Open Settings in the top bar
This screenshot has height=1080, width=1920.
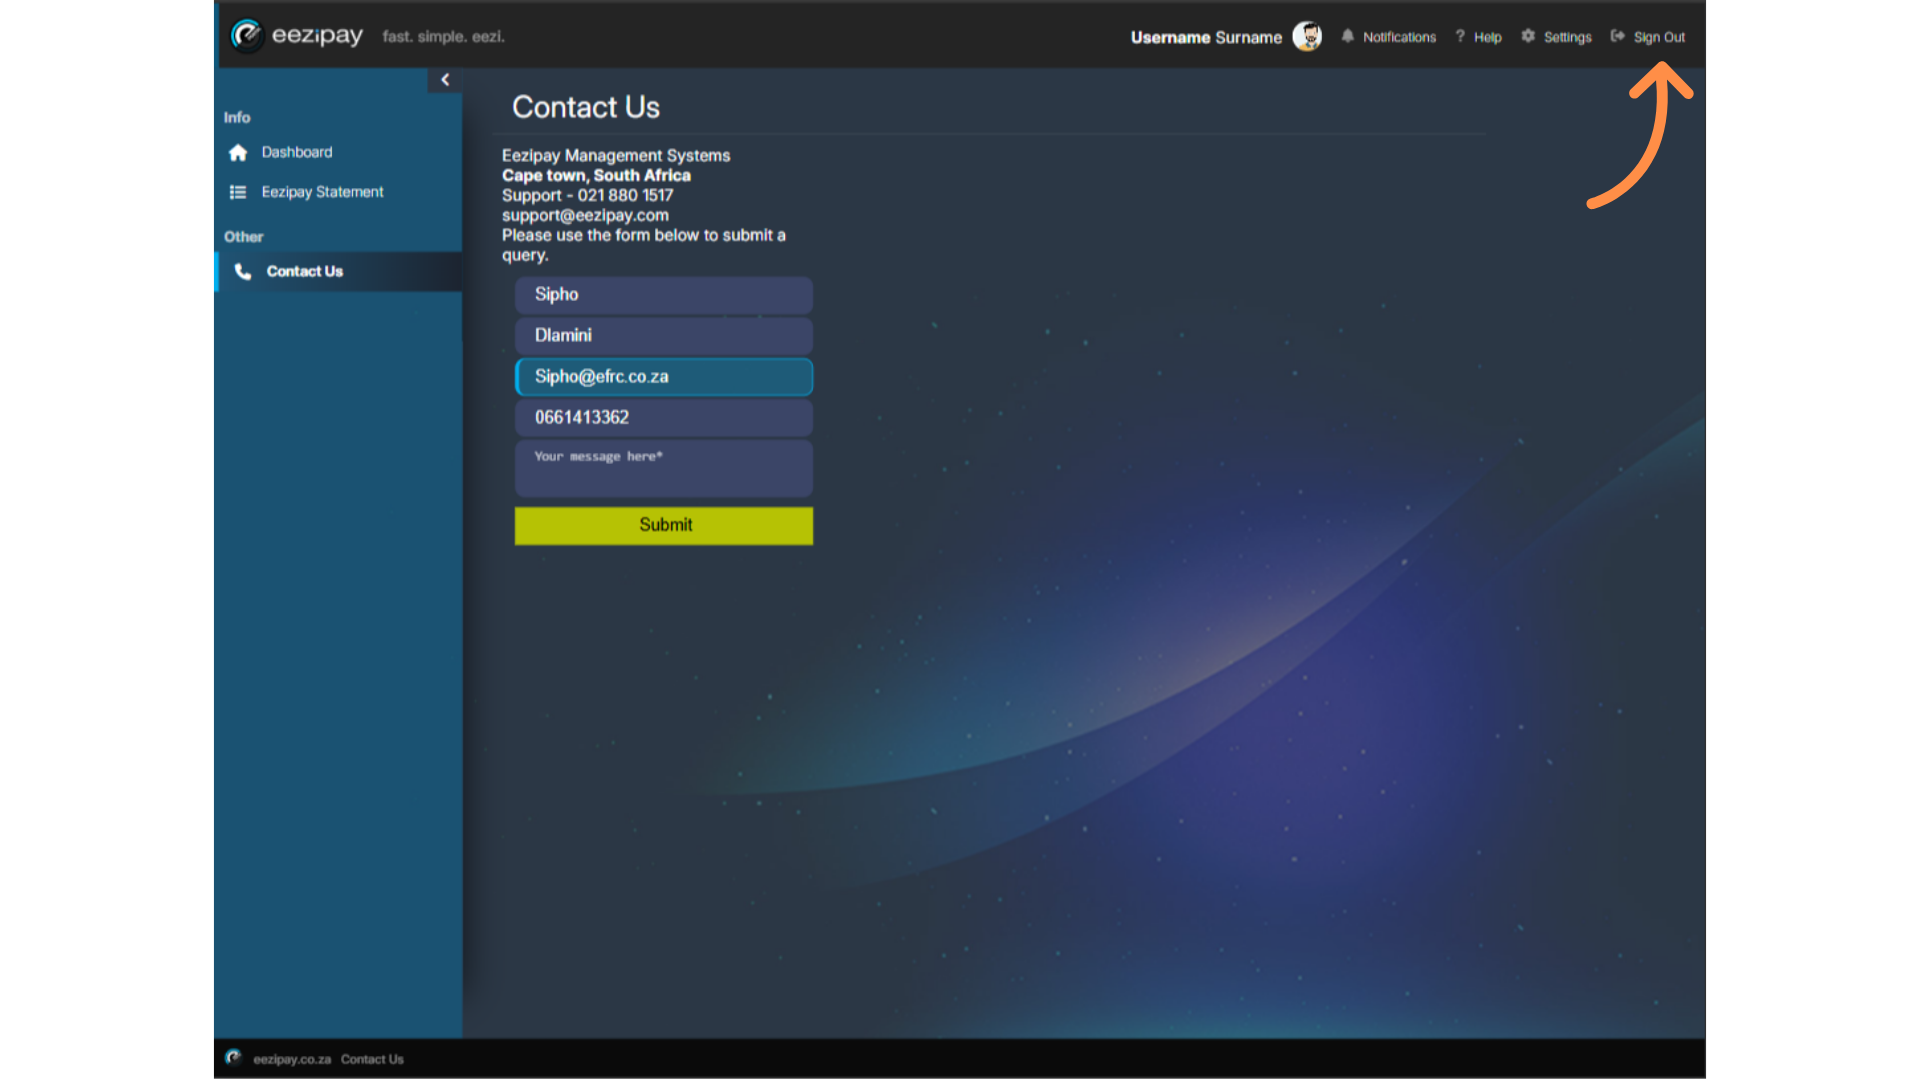click(x=1556, y=37)
